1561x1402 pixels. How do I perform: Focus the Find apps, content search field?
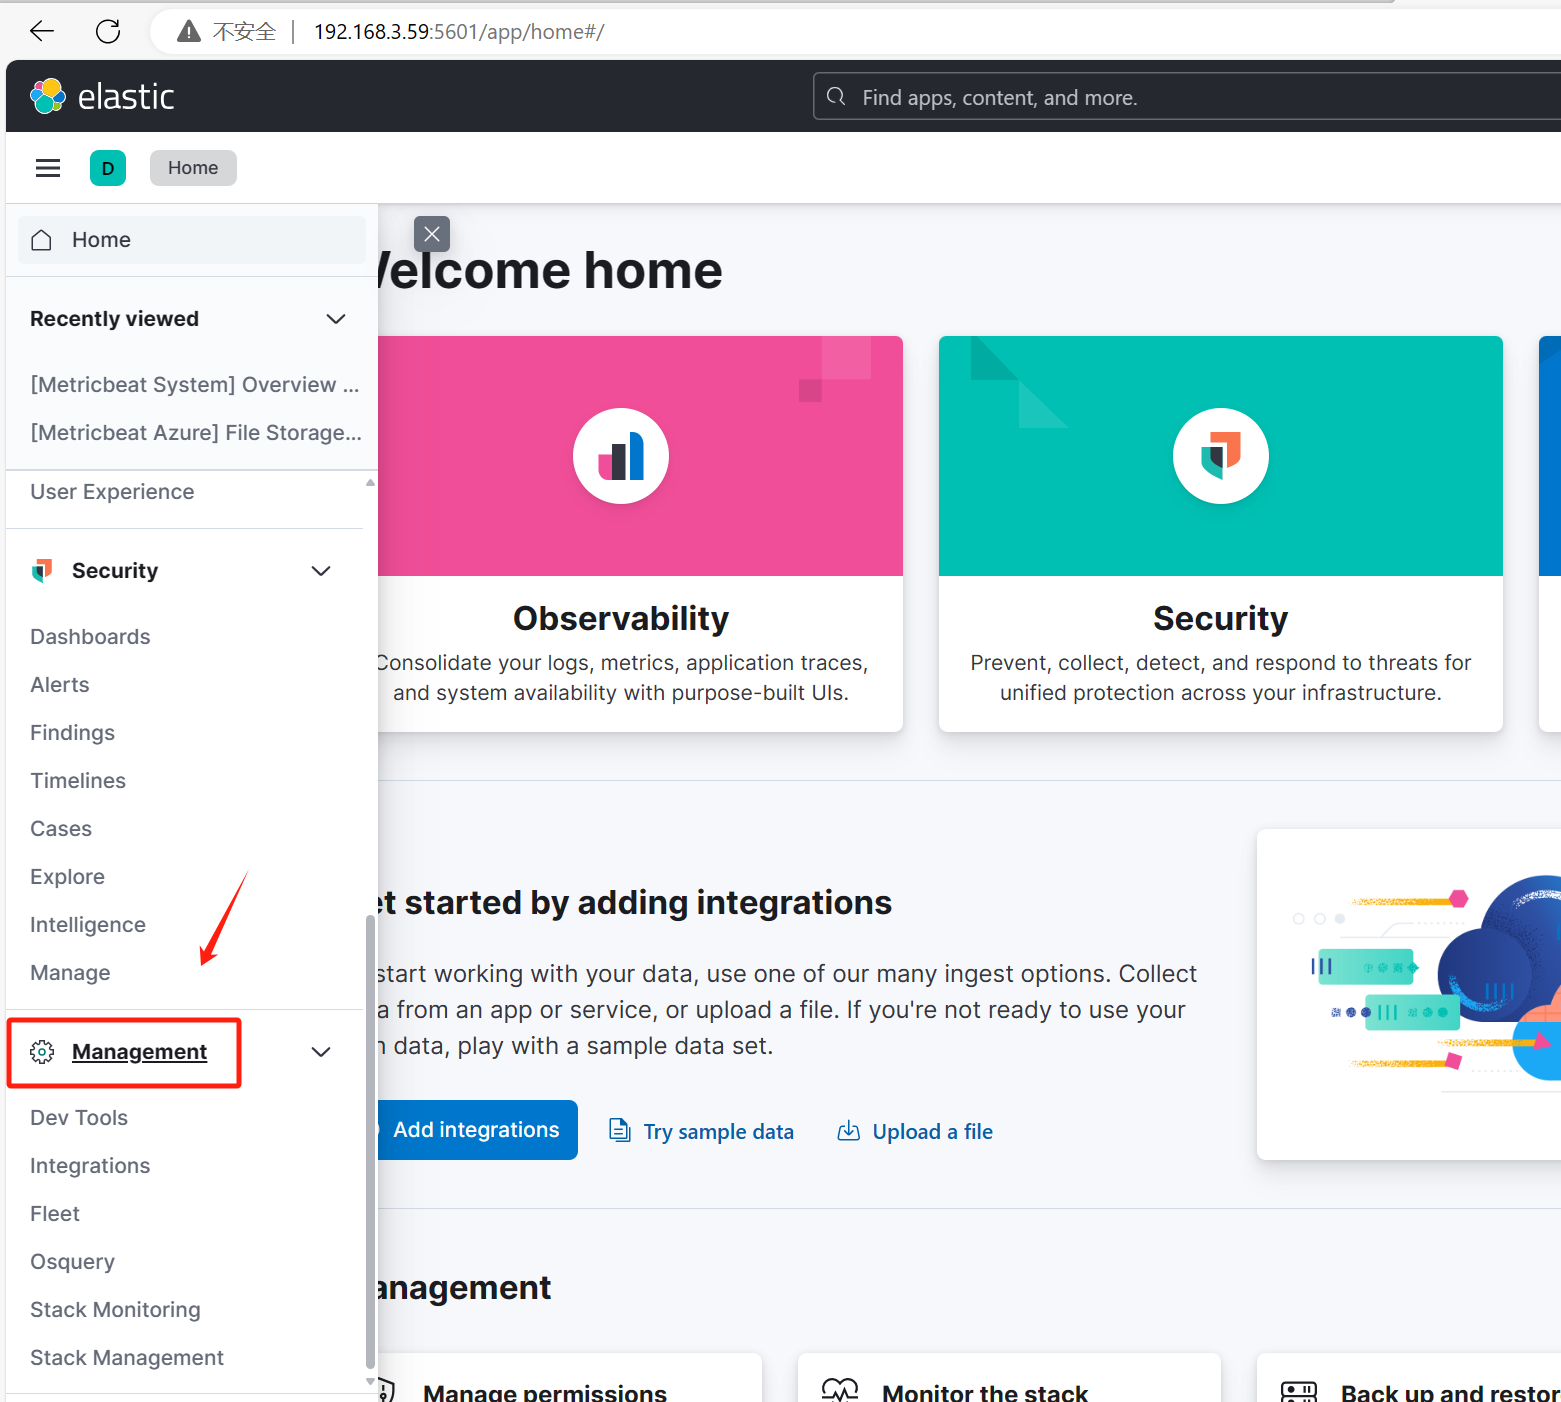point(1187,96)
